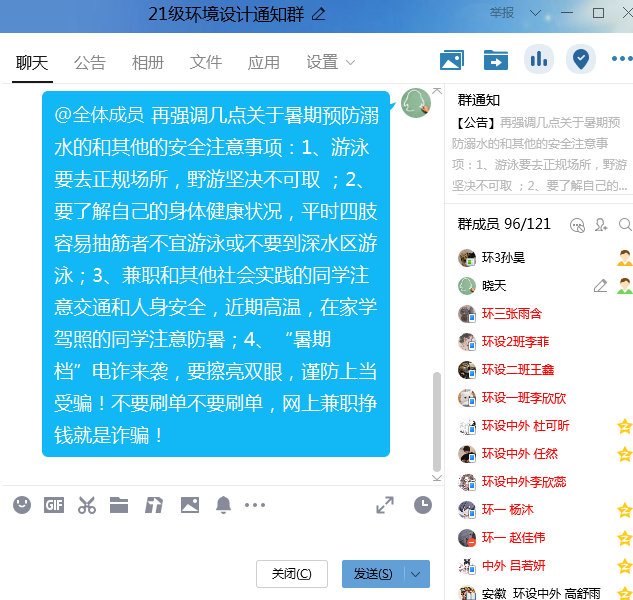Search group members with magnifier icon

(x=625, y=225)
